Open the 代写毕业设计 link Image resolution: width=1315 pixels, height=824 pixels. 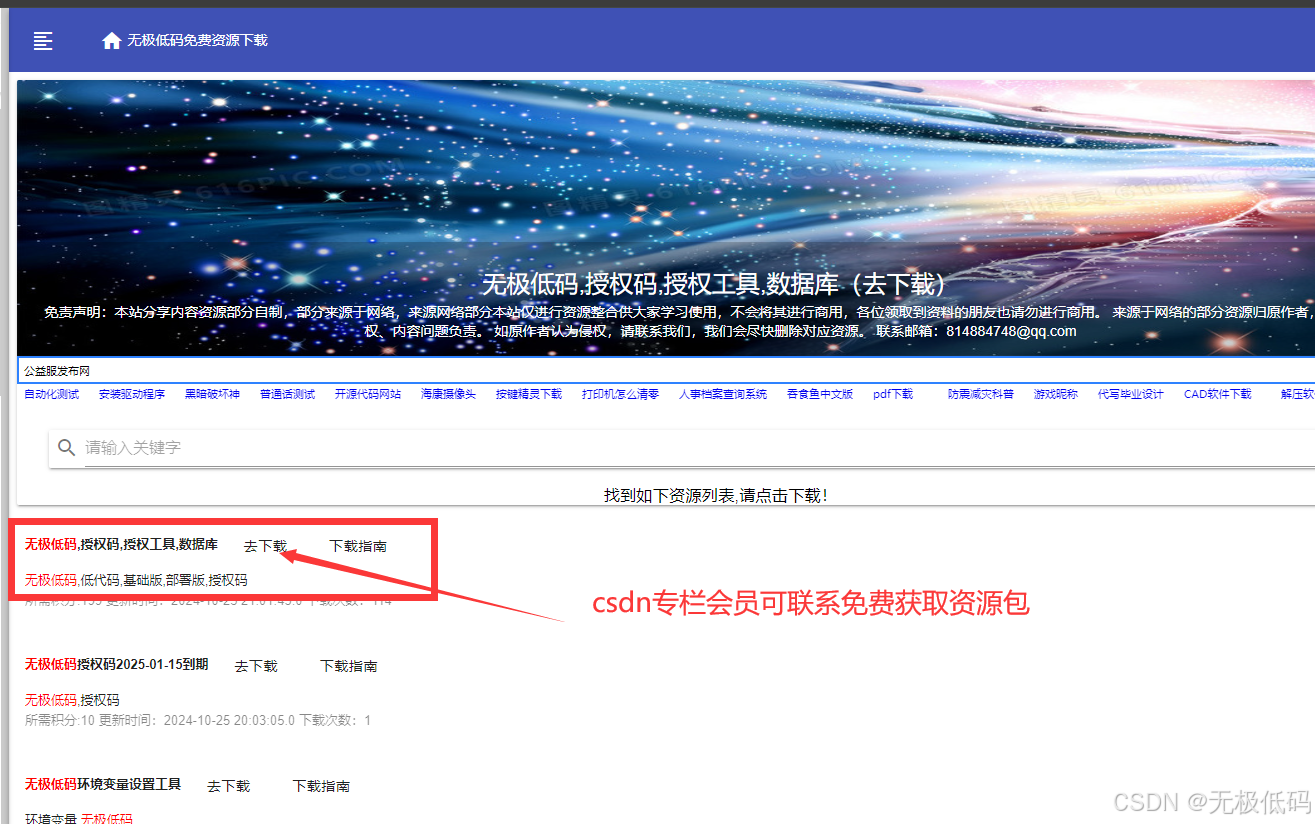click(1131, 395)
